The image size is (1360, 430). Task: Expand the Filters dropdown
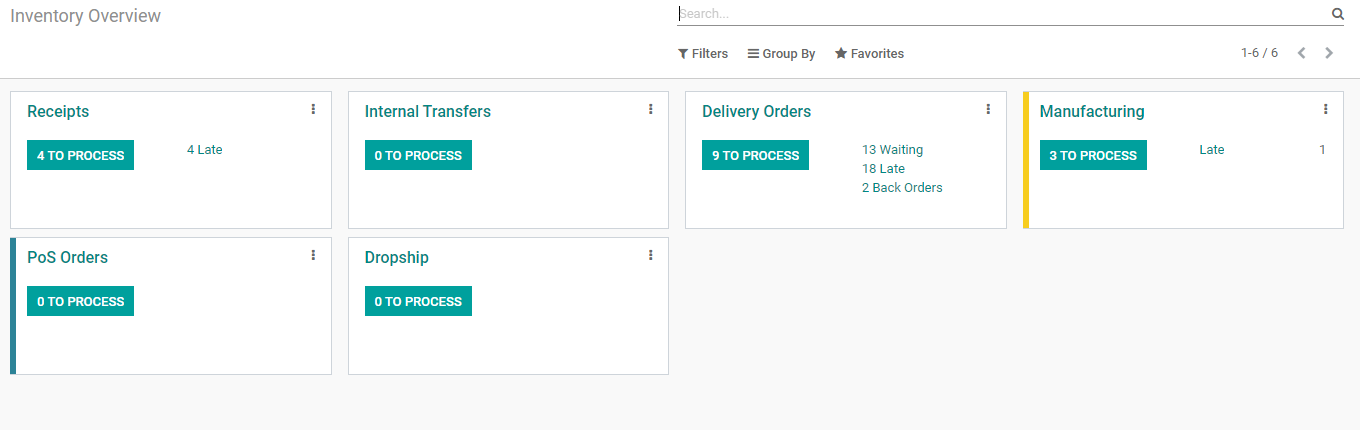(x=703, y=54)
